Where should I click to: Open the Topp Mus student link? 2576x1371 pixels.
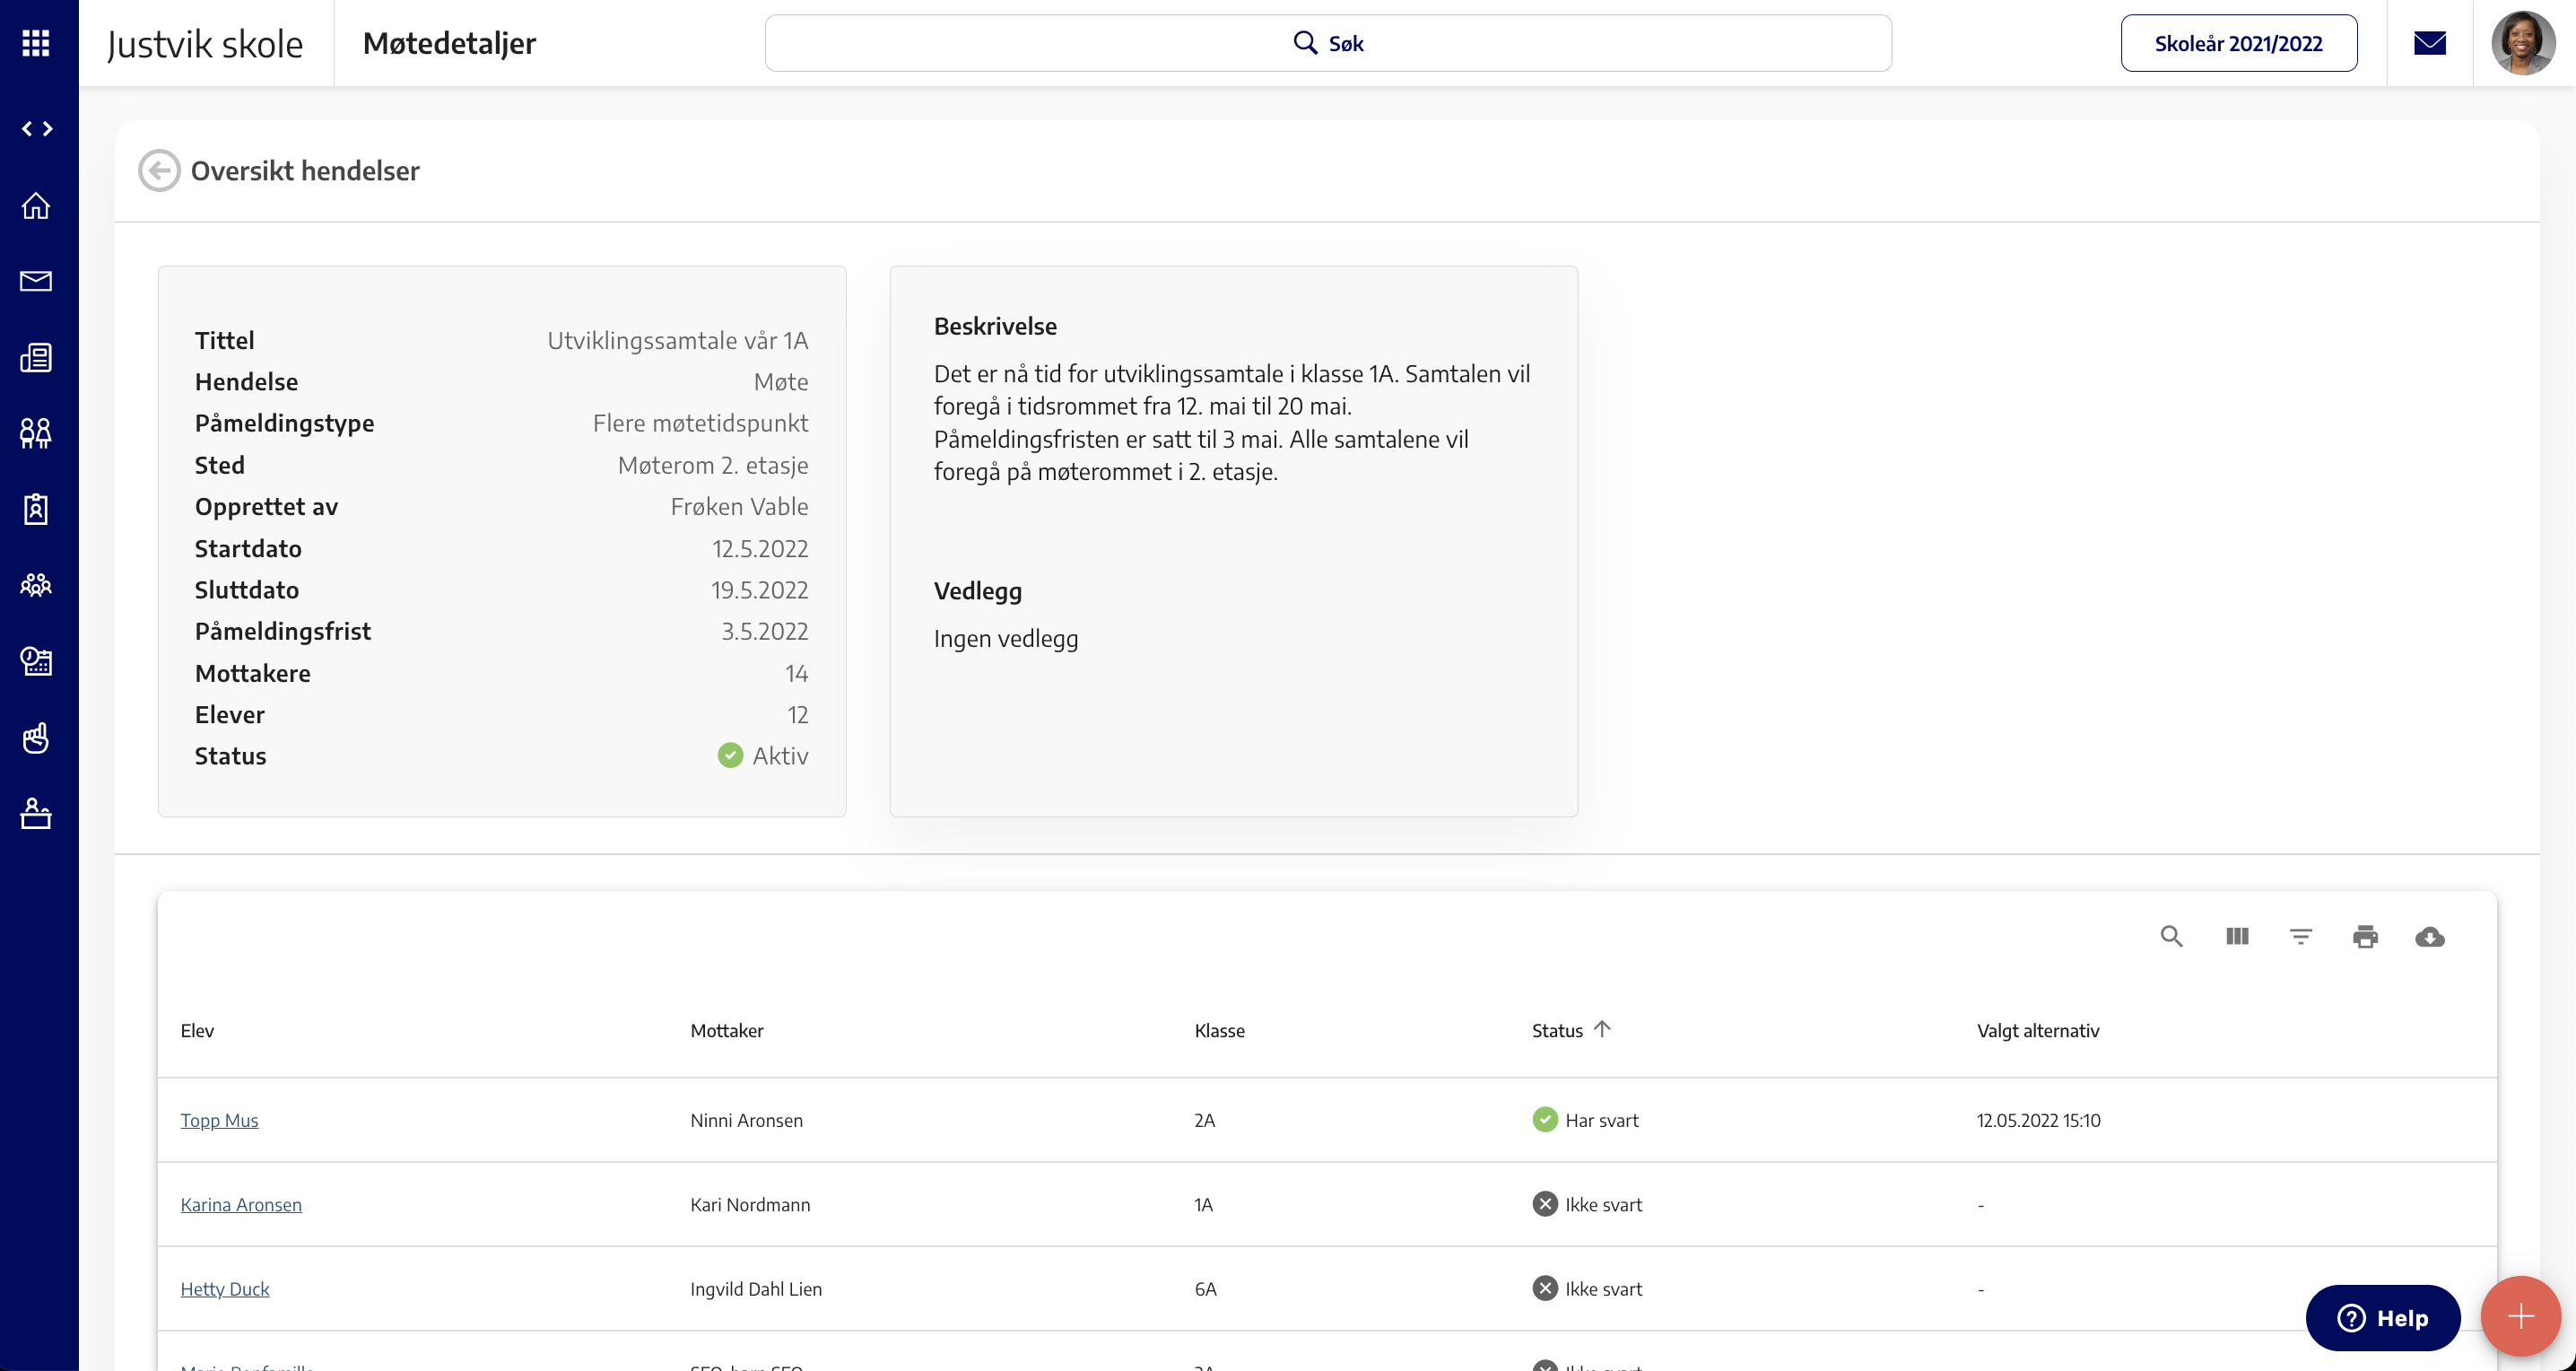219,1121
